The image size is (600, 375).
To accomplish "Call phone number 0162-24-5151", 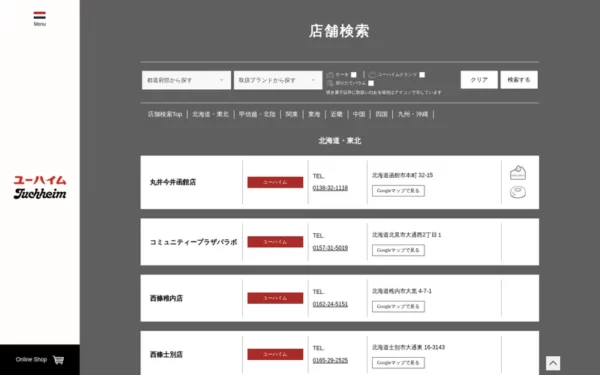I will (330, 304).
